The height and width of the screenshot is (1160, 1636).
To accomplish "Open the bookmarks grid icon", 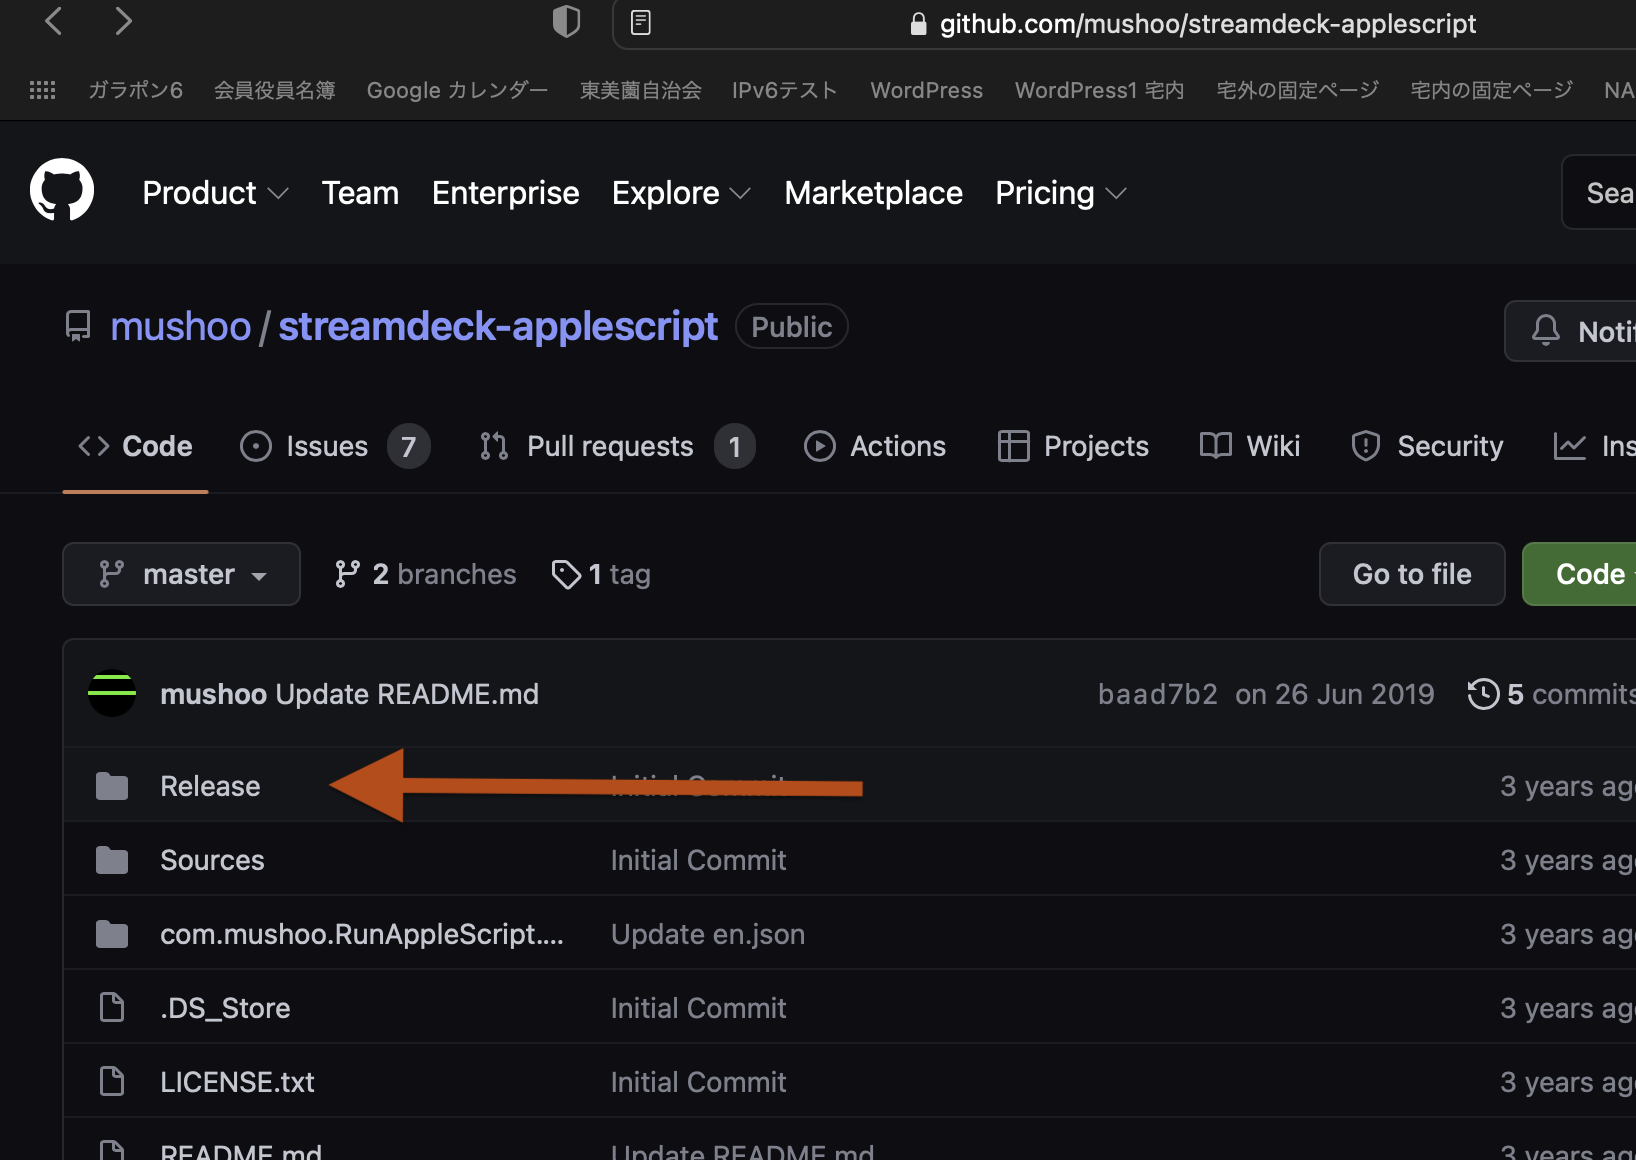I will pos(42,90).
